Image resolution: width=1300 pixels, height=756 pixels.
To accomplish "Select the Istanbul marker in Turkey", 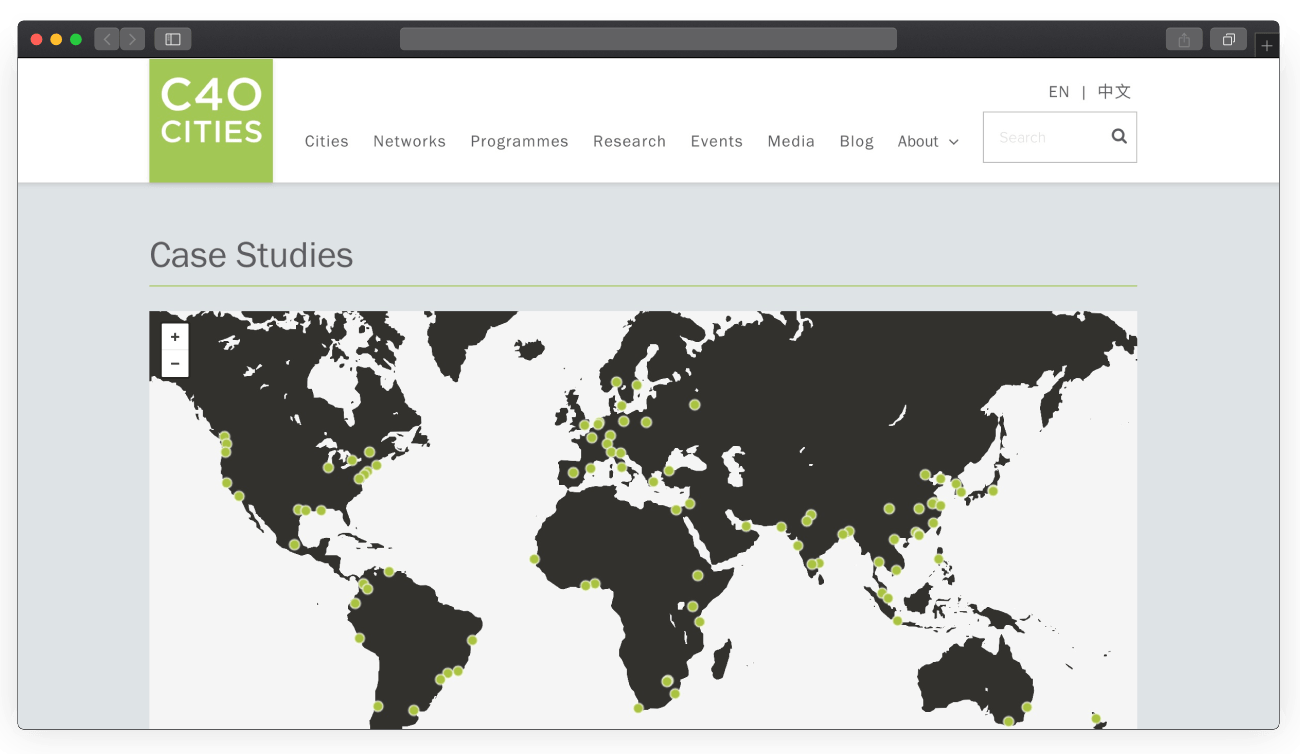I will 669,471.
